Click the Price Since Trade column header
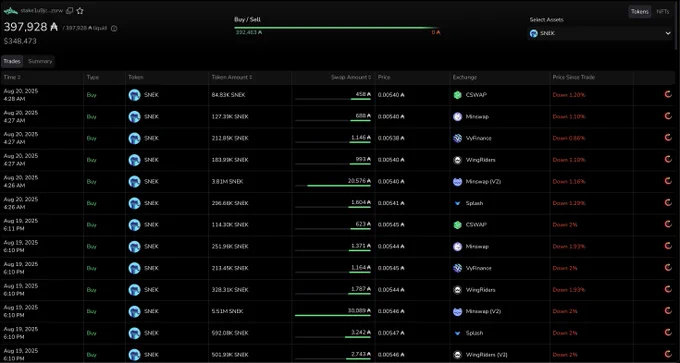680x363 pixels. pyautogui.click(x=573, y=77)
